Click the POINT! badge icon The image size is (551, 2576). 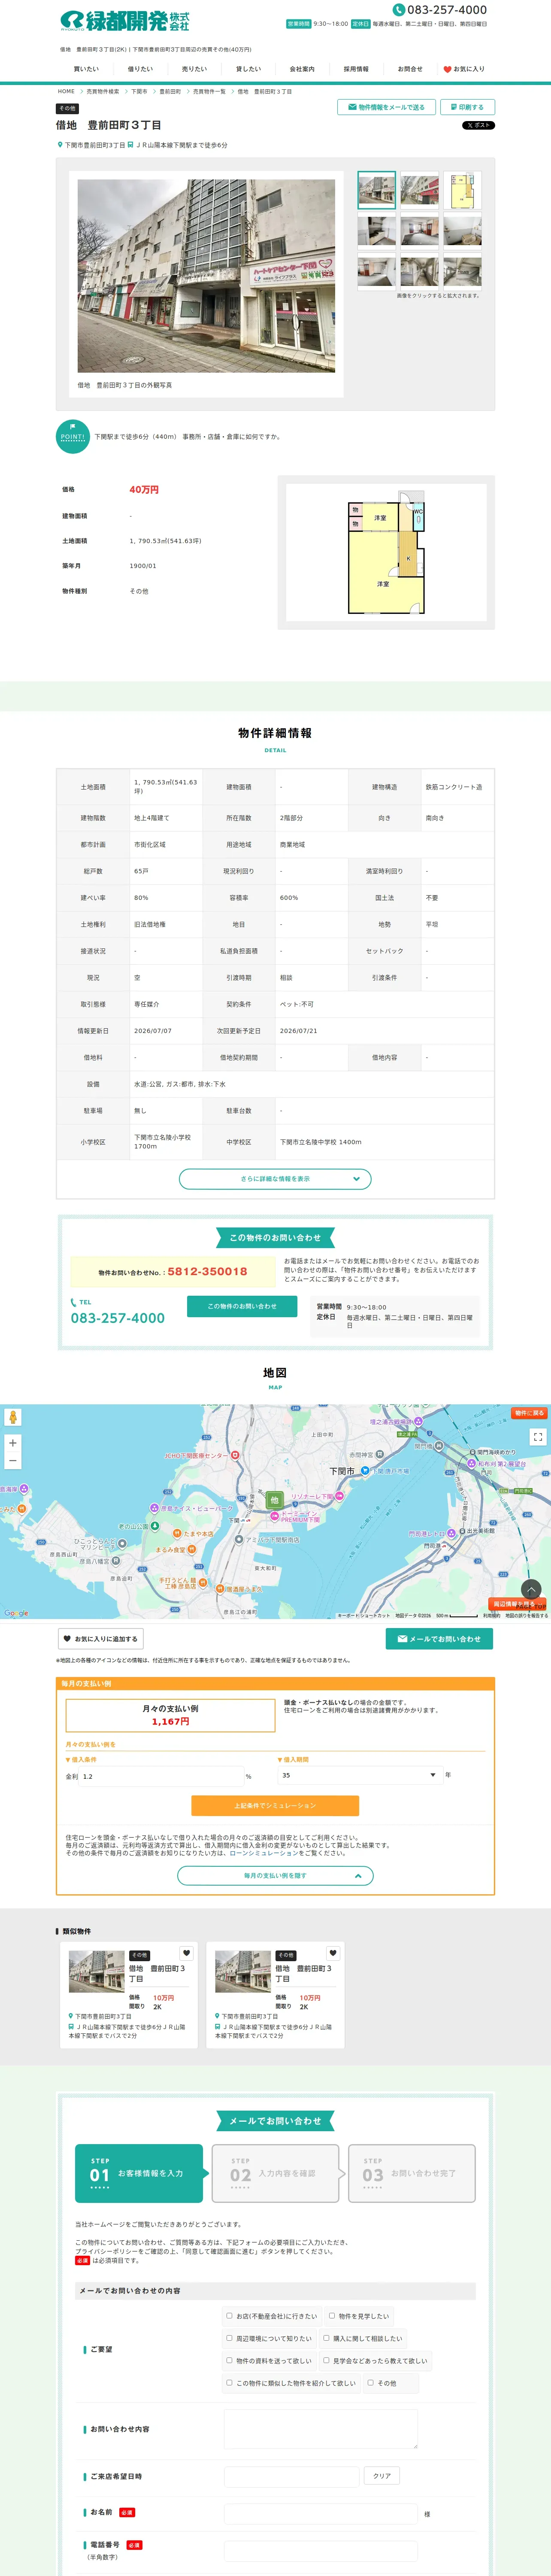[72, 436]
